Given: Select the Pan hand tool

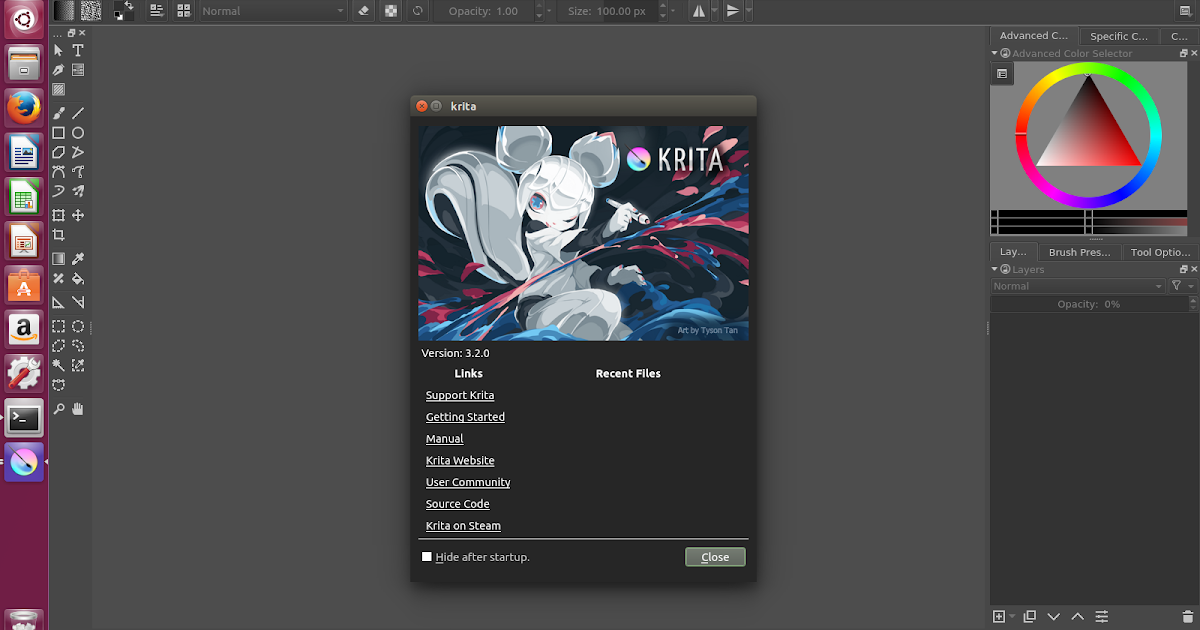Looking at the screenshot, I should [x=78, y=408].
